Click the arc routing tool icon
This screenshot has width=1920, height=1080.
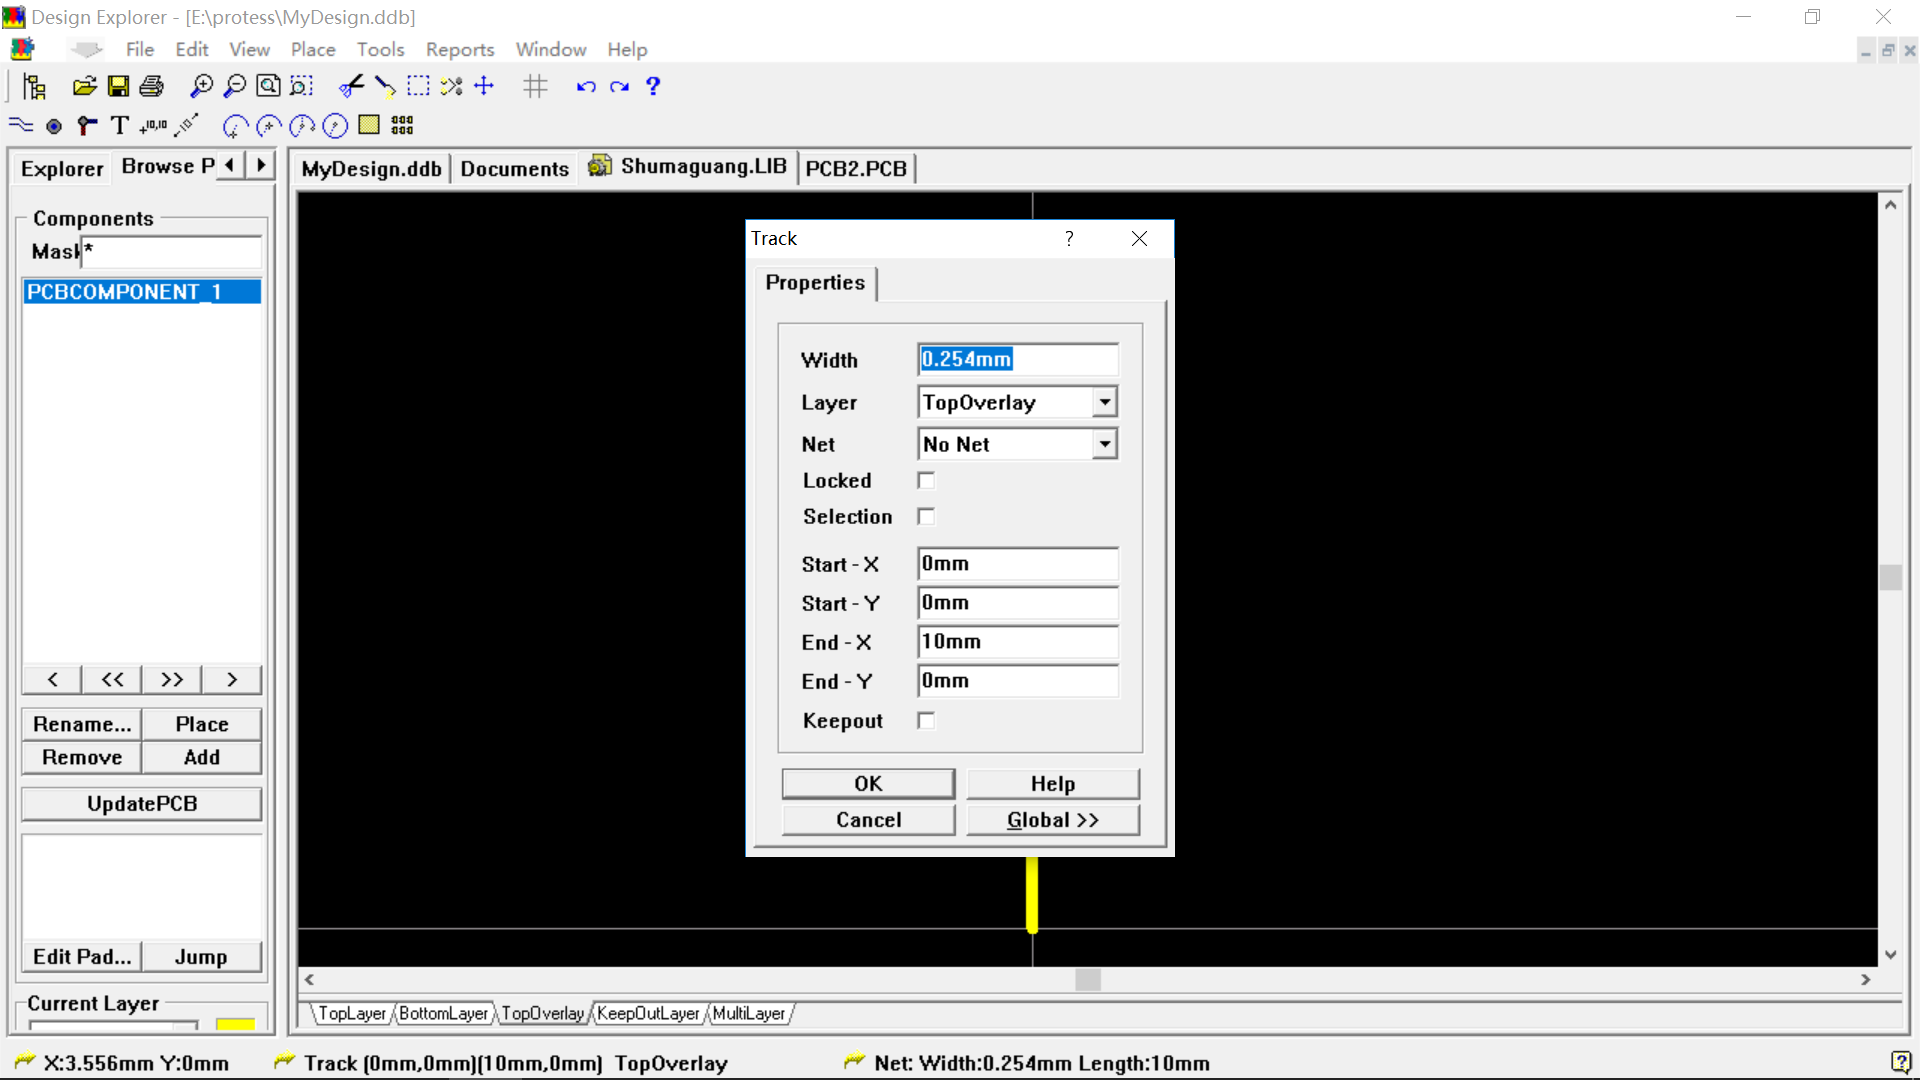coord(236,124)
